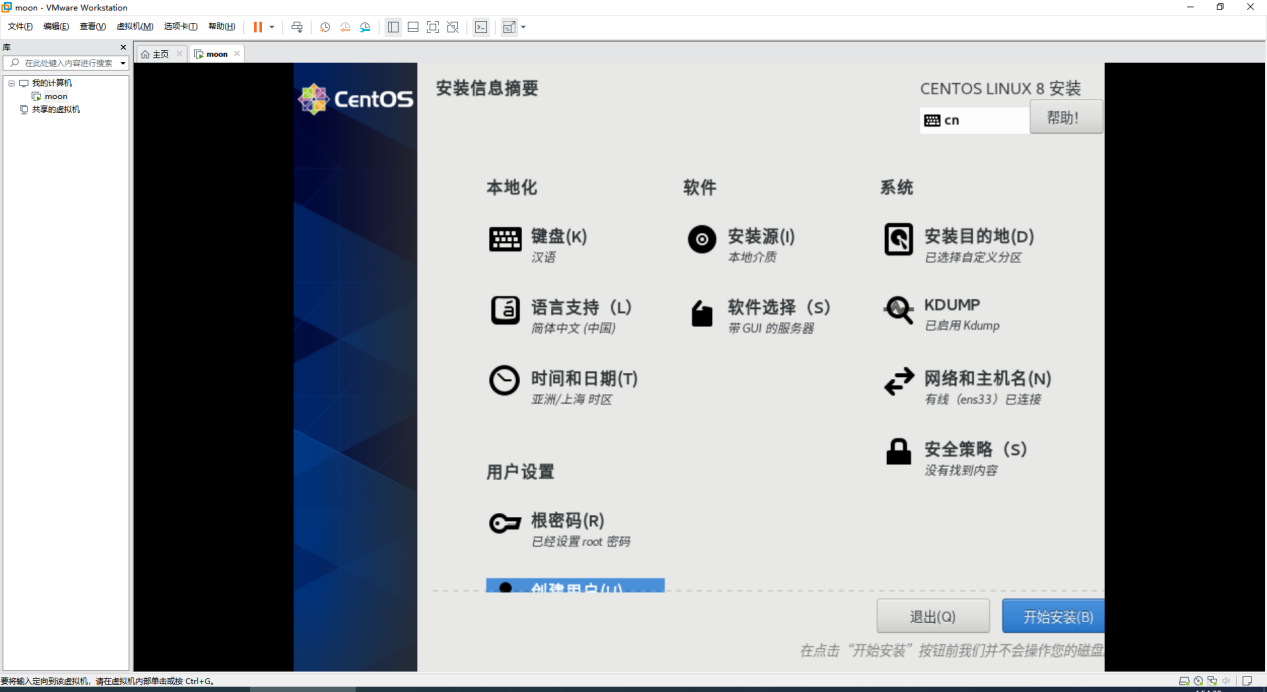The width and height of the screenshot is (1267, 692).
Task: Open the 编辑(E) menu
Action: 56,27
